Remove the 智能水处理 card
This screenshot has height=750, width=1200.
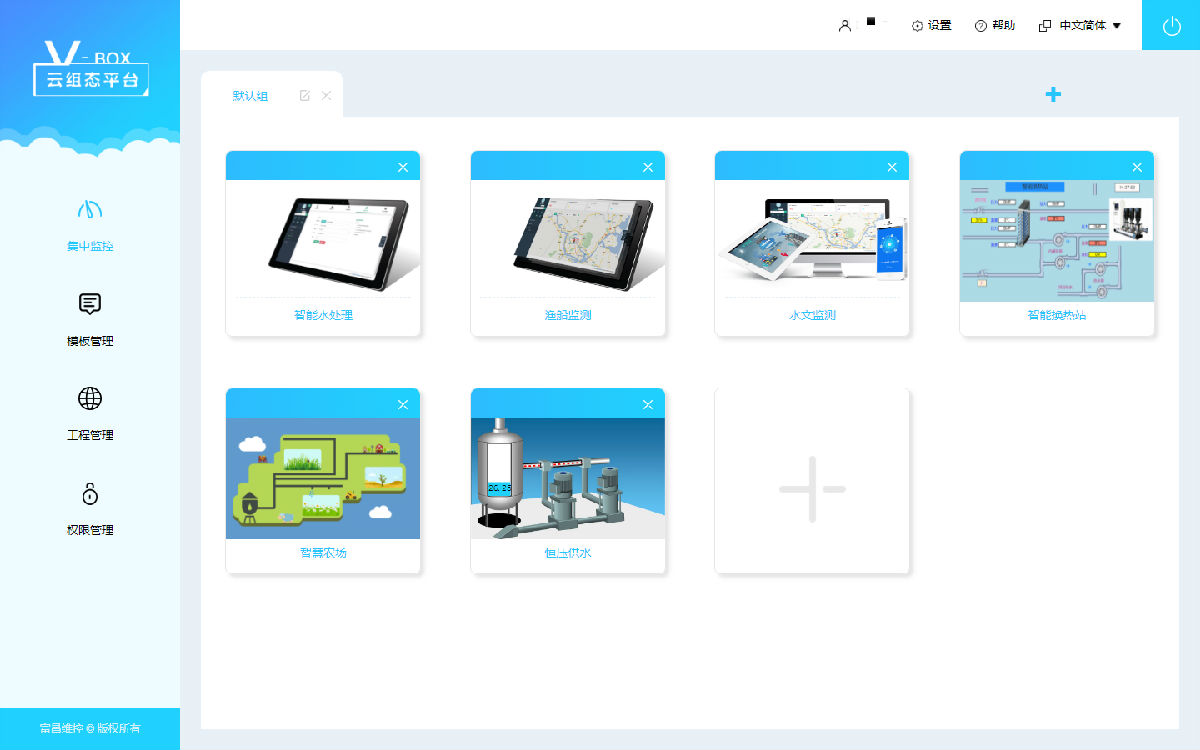pos(403,167)
